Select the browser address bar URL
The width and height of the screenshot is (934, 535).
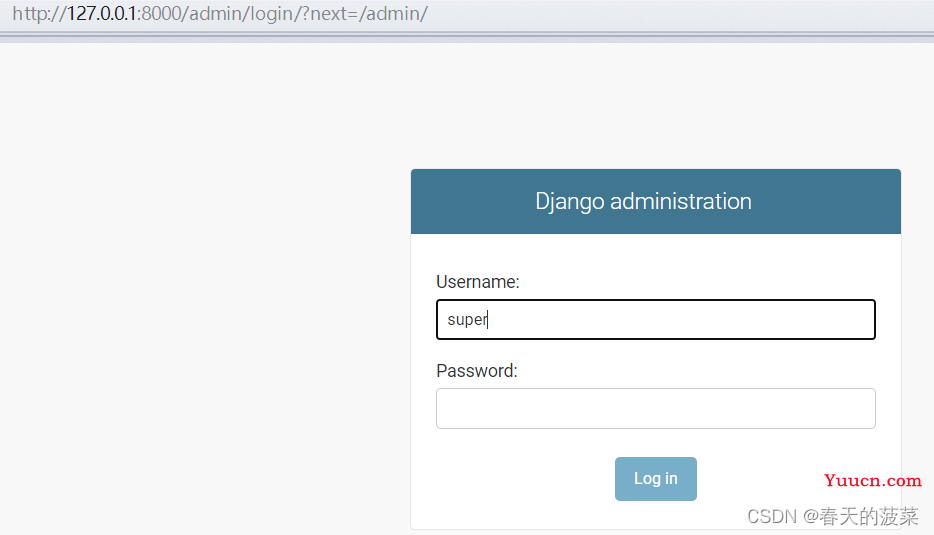220,14
